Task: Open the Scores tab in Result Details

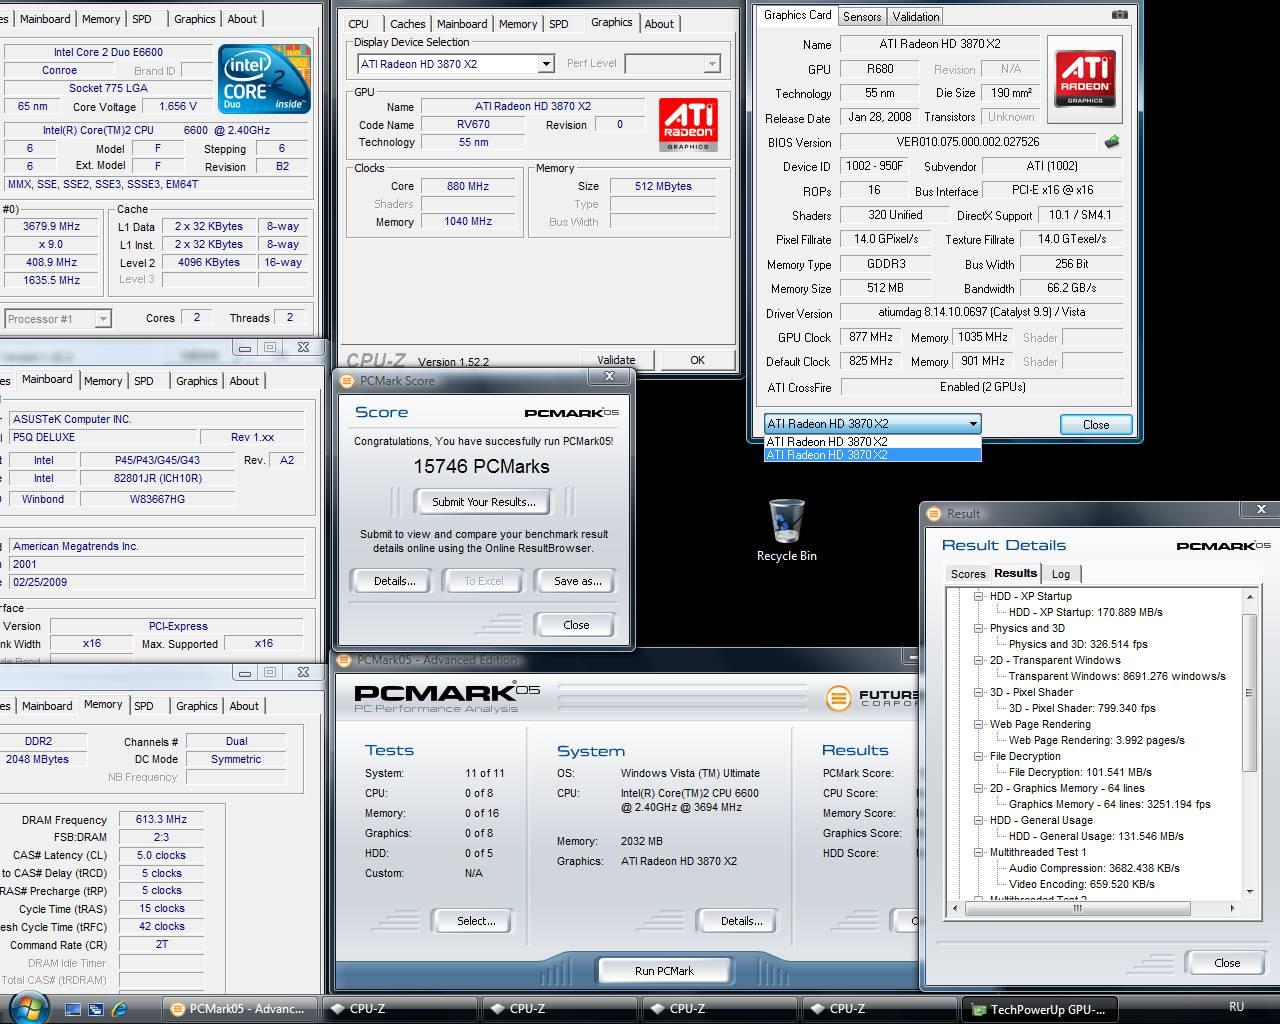Action: 967,574
